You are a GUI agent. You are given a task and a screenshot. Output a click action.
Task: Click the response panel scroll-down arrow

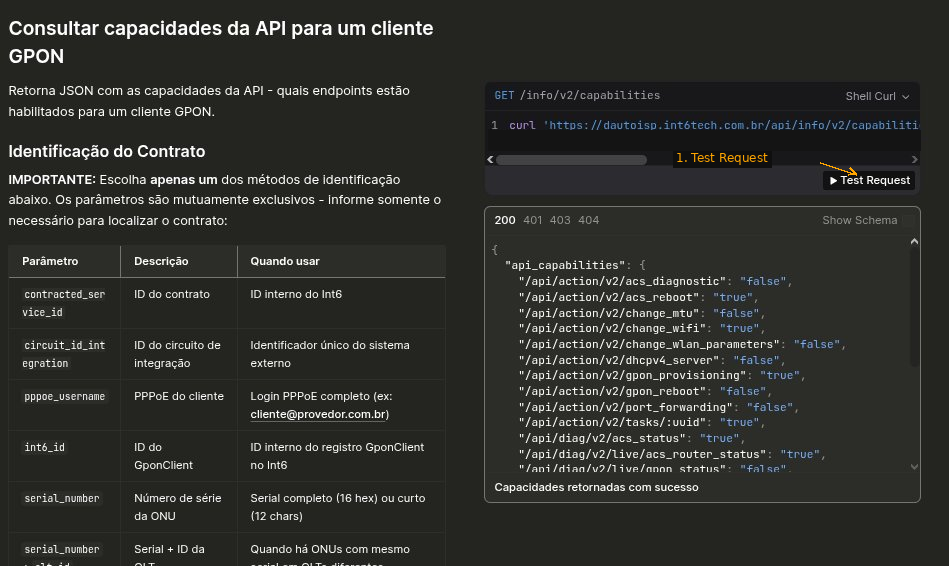tap(915, 467)
